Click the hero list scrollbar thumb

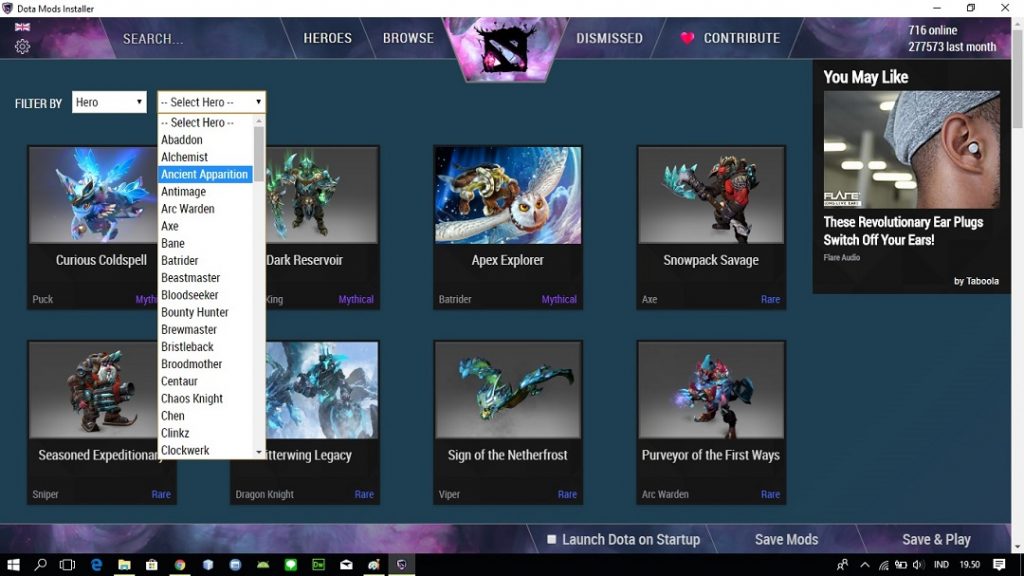(259, 154)
